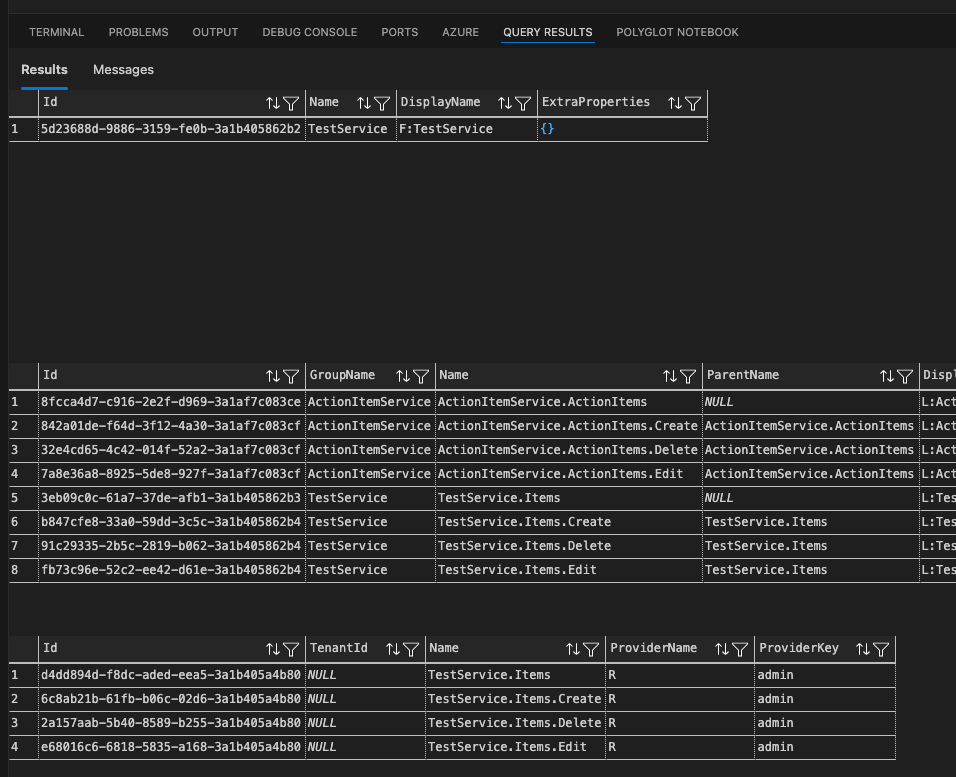Click the F:TestService DisplayName cell
The width and height of the screenshot is (956, 777).
[x=446, y=129]
